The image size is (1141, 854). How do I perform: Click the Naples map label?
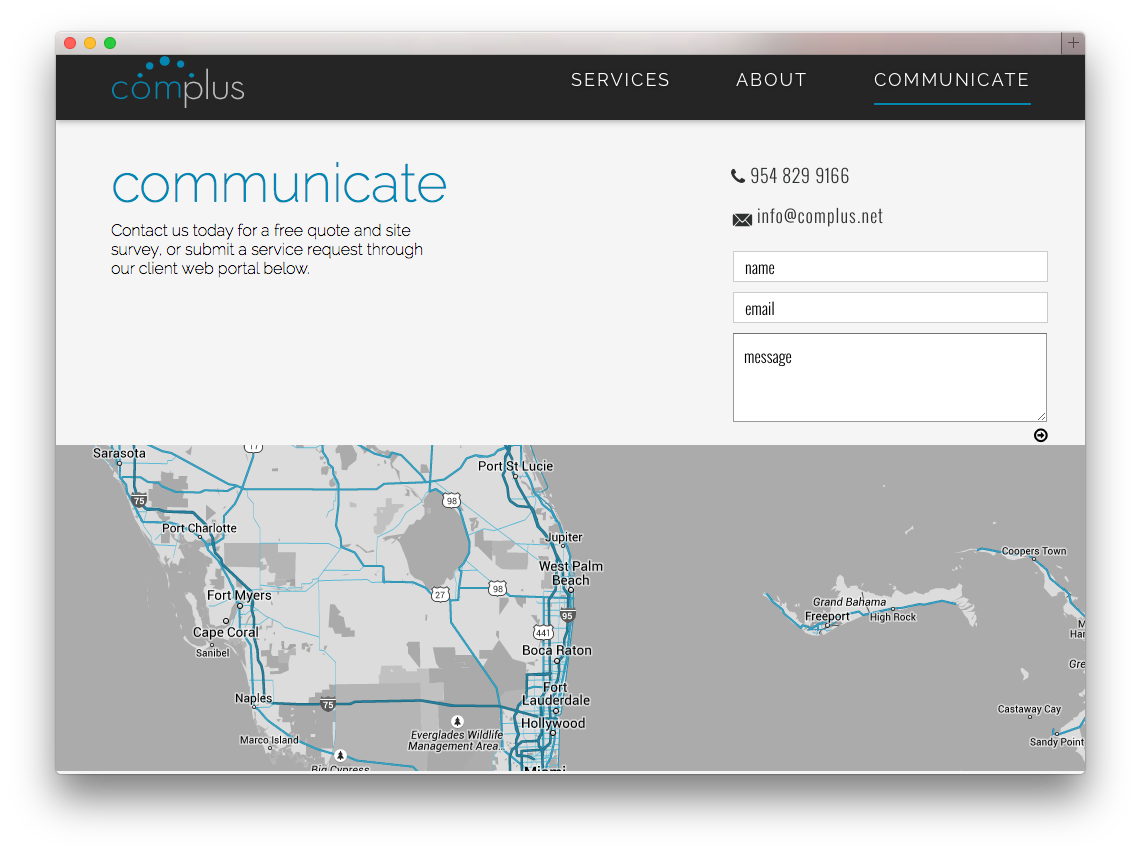click(x=253, y=698)
